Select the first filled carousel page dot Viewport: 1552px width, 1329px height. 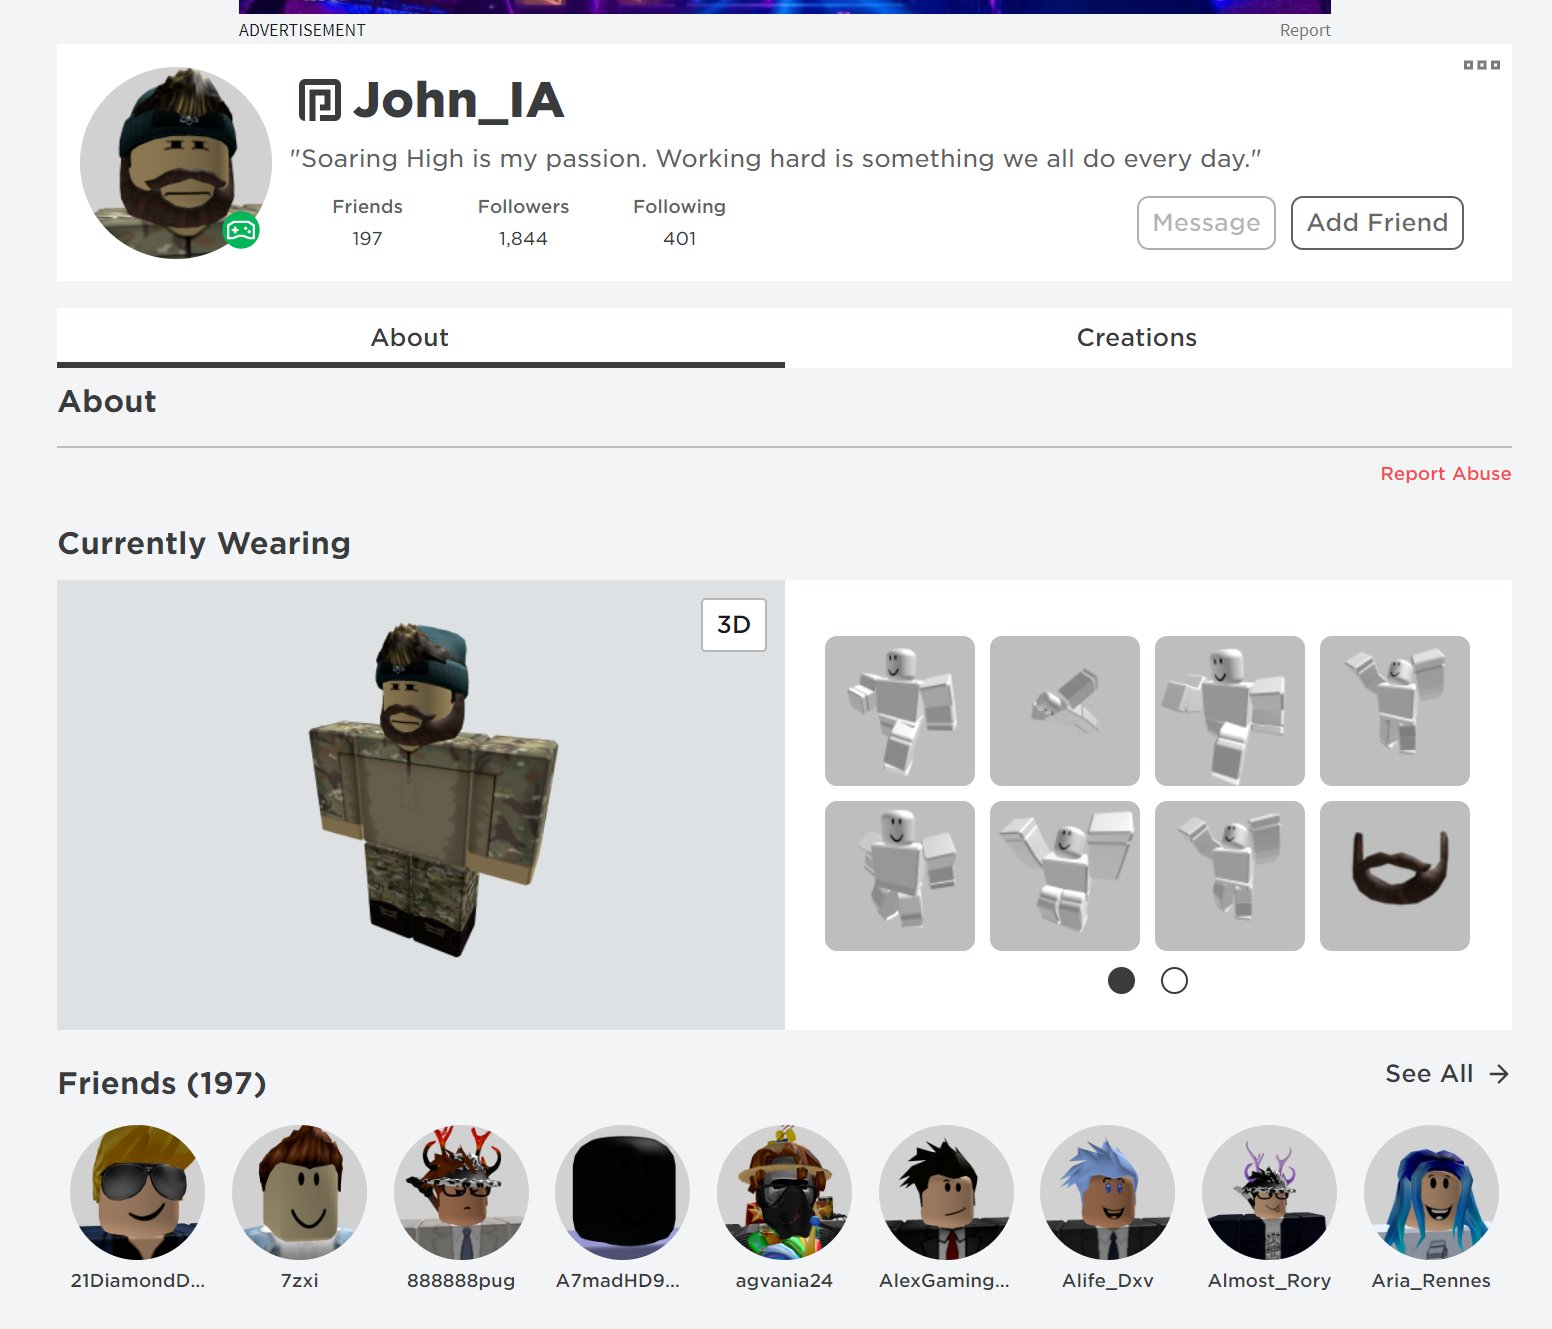1121,981
